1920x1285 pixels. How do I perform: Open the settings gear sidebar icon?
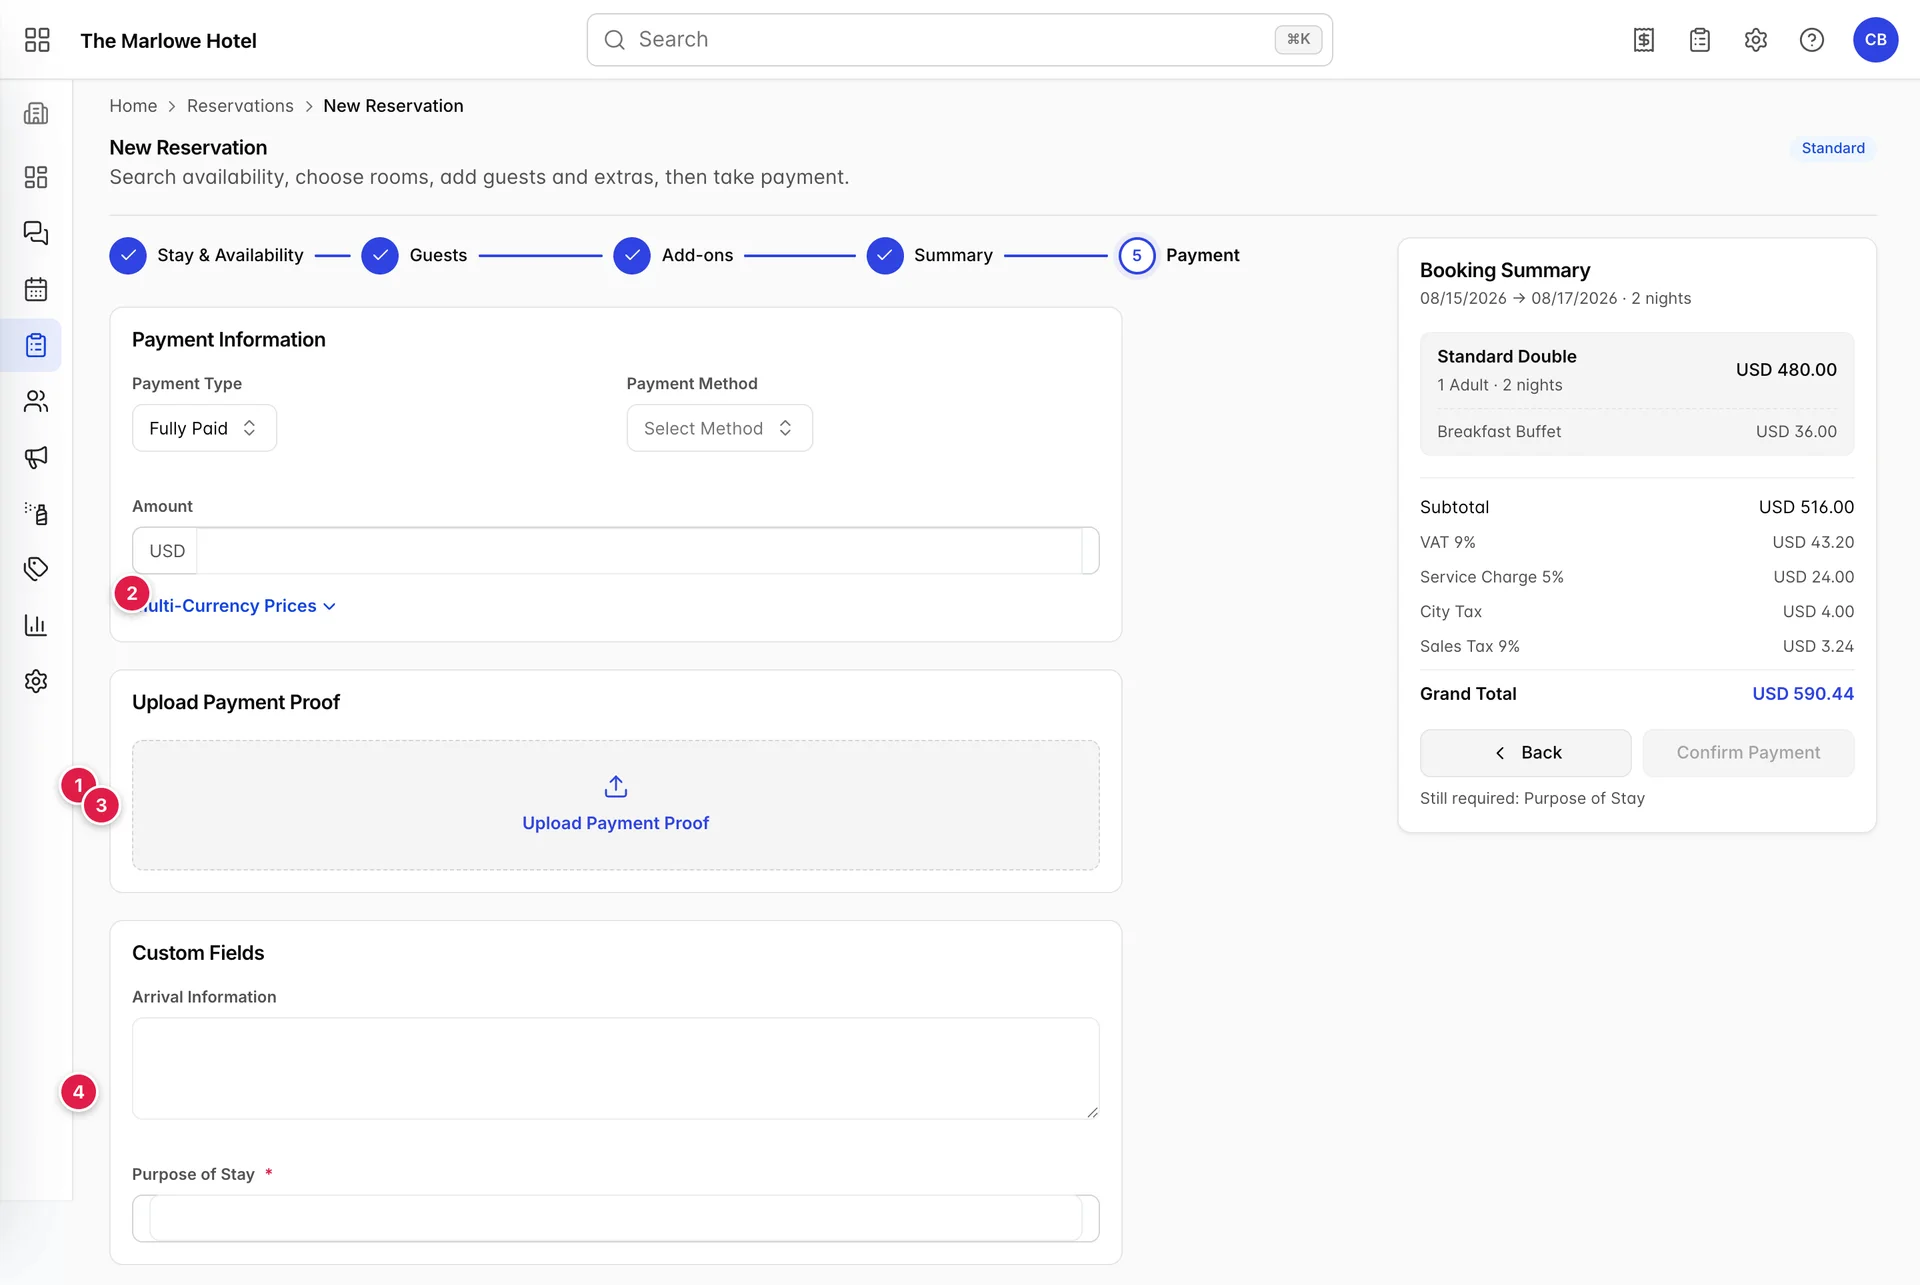click(36, 681)
